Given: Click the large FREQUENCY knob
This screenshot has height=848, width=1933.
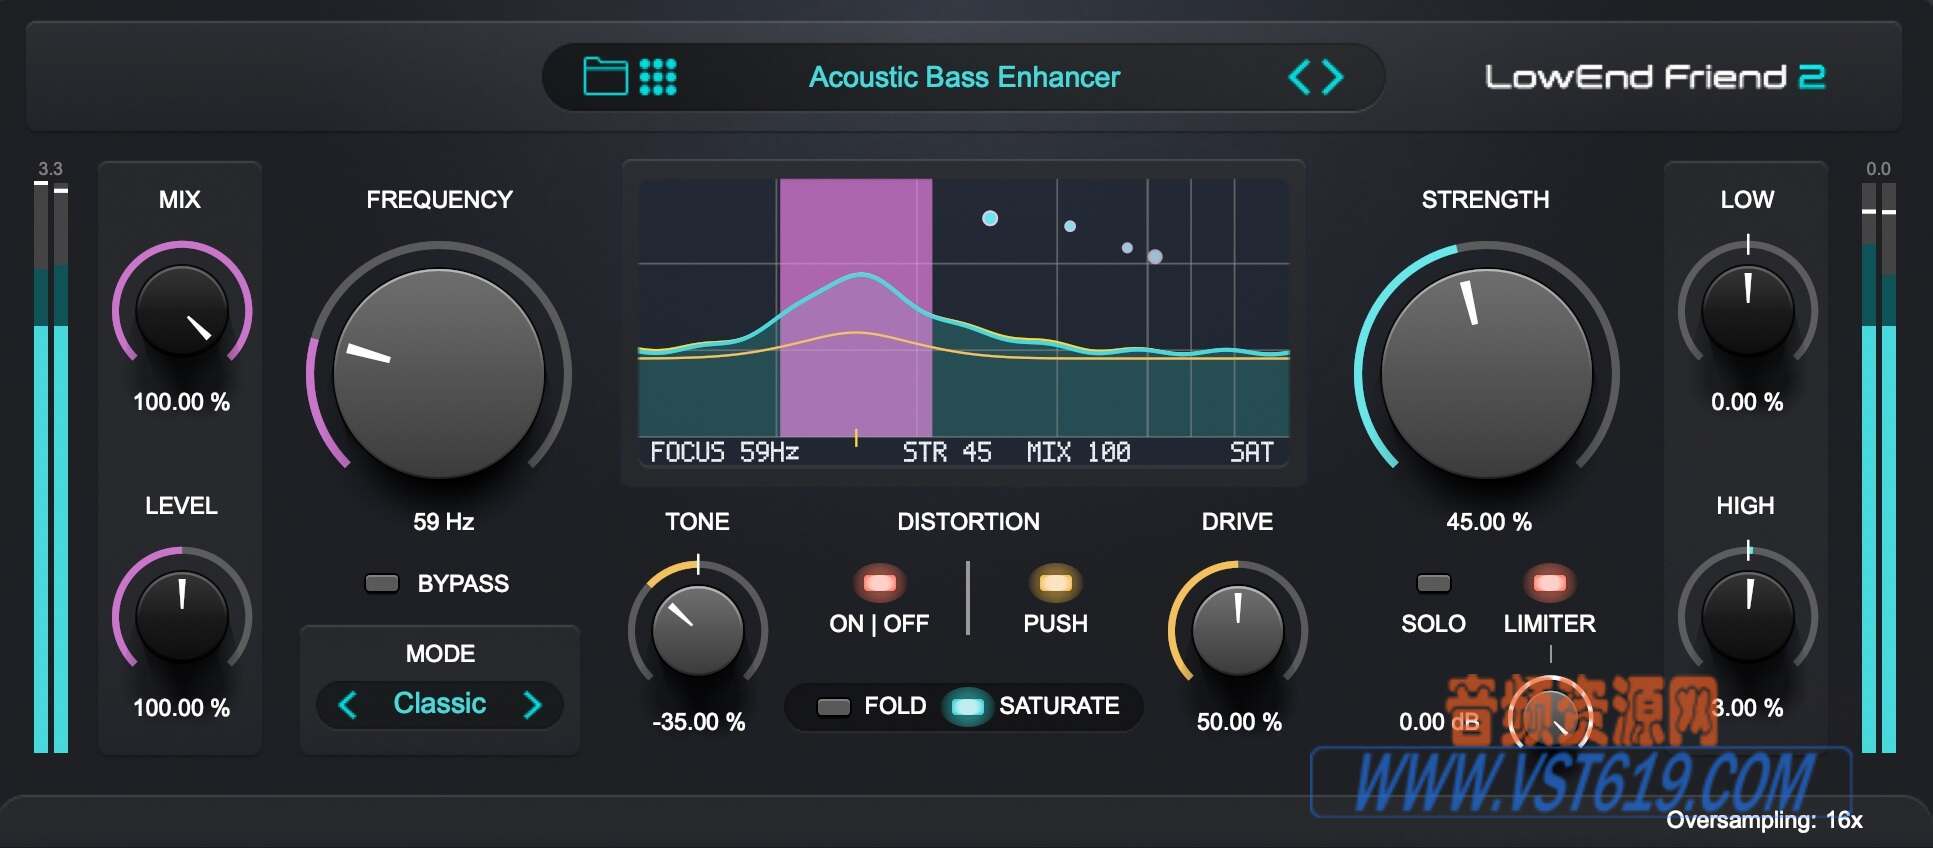Looking at the screenshot, I should coord(438,374).
